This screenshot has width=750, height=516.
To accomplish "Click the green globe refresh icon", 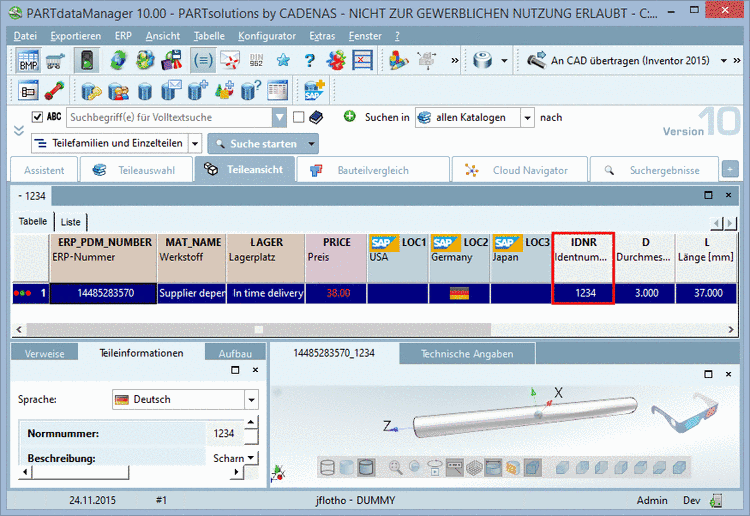I will tap(118, 61).
